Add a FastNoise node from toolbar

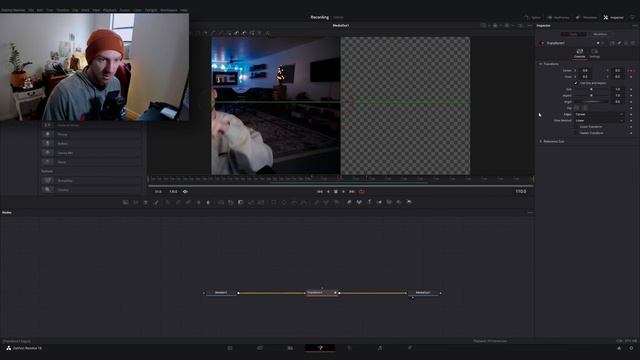(x=136, y=202)
